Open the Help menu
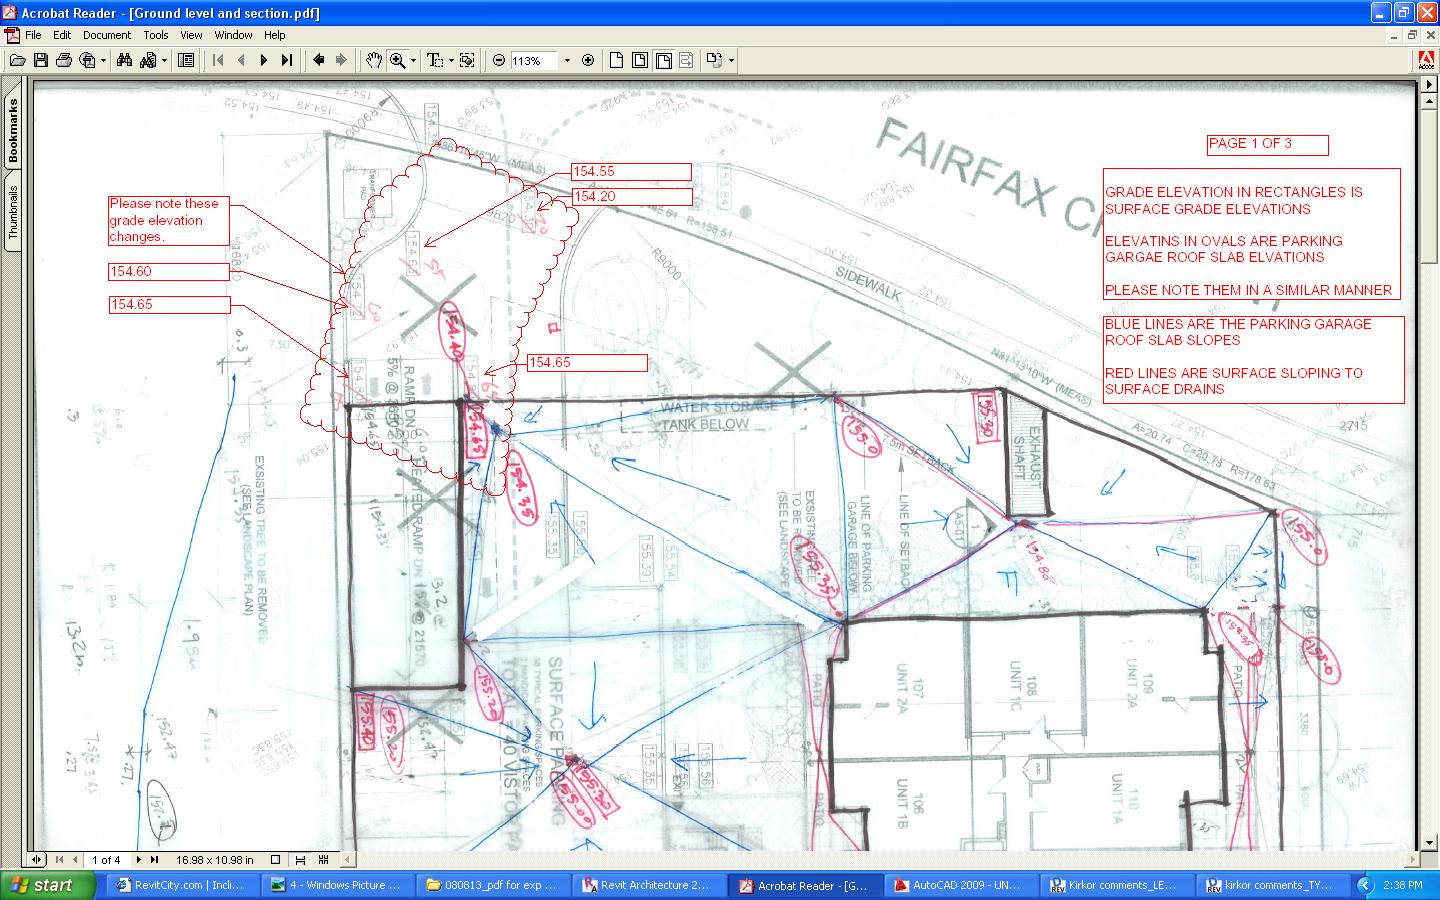Viewport: 1440px width, 900px height. (275, 35)
